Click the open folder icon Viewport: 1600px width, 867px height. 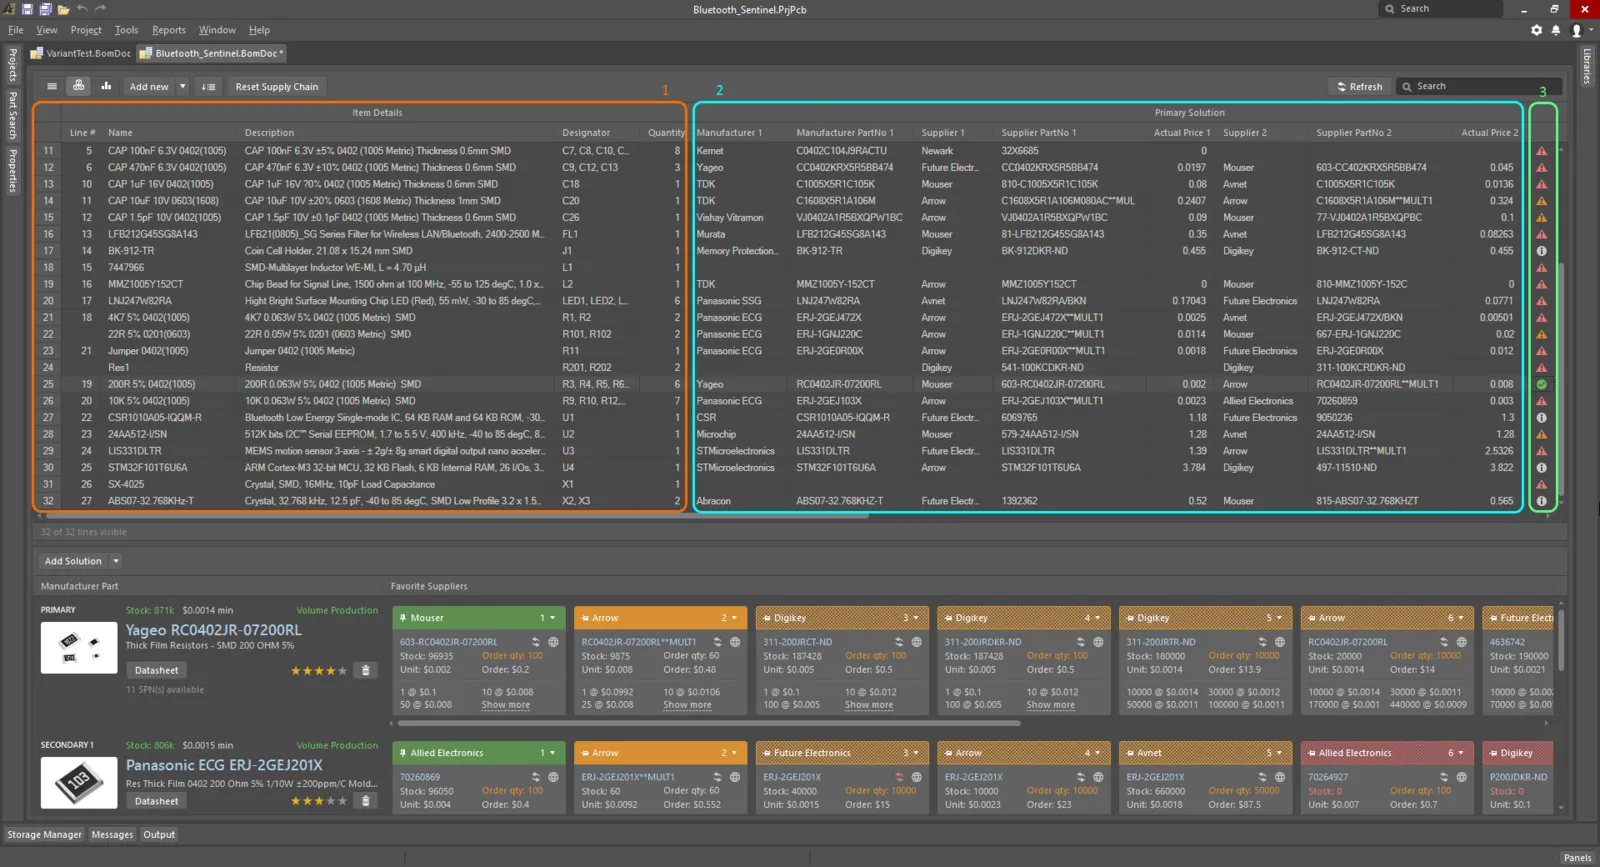pyautogui.click(x=63, y=9)
